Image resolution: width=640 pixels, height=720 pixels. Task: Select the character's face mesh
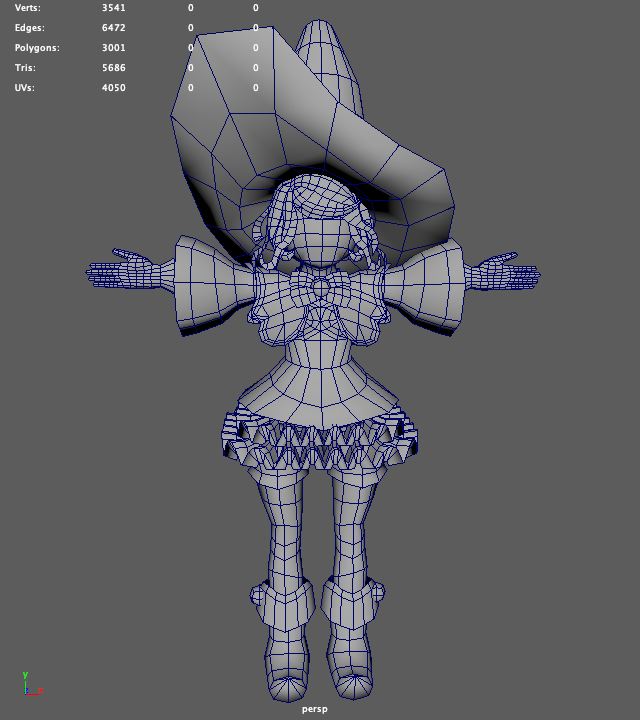click(x=320, y=243)
